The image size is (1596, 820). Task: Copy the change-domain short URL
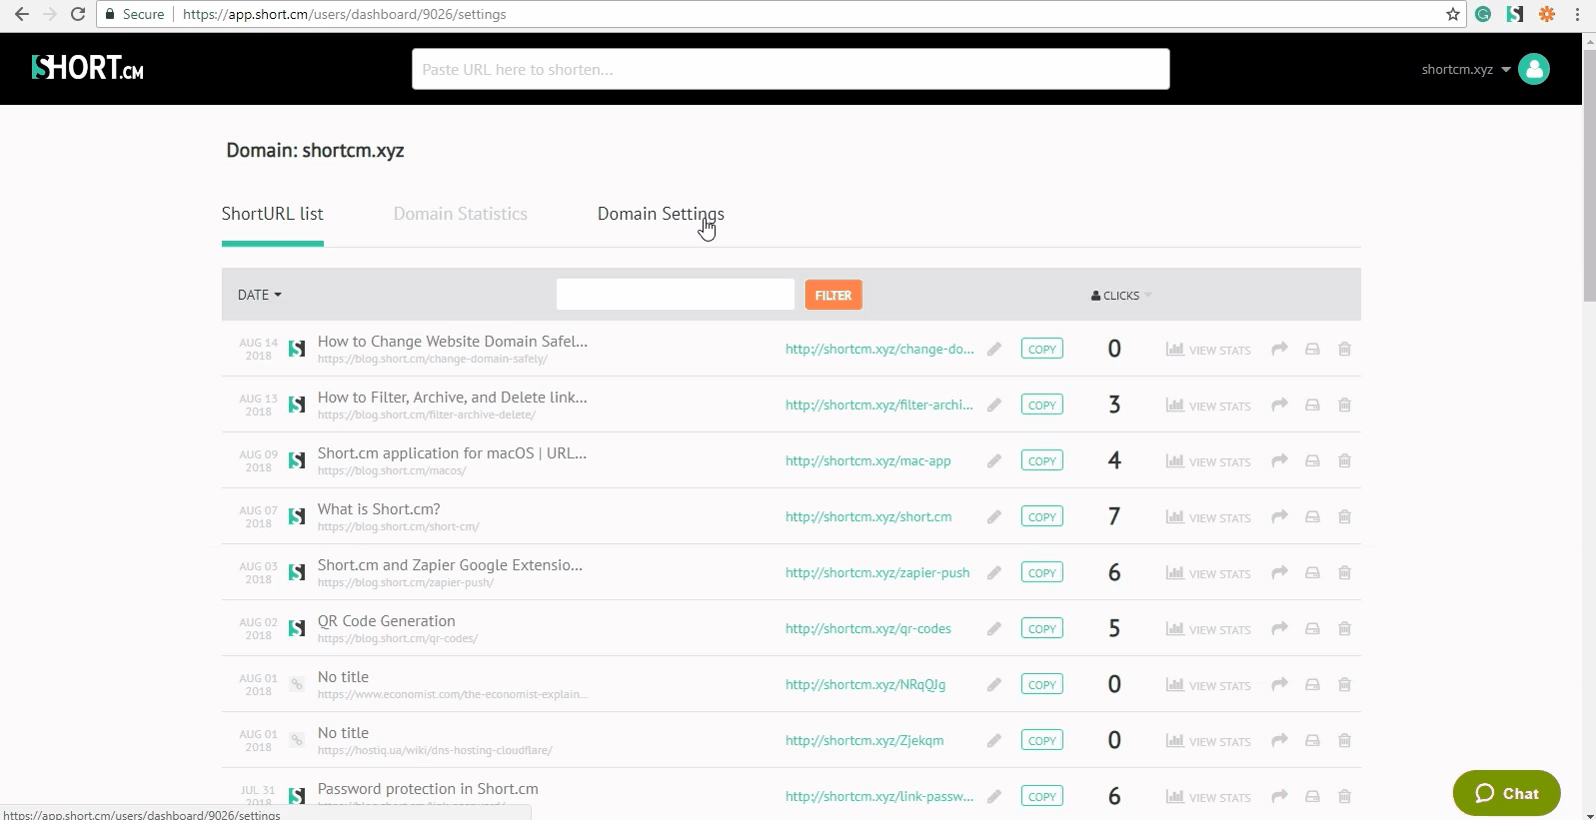tap(1042, 349)
